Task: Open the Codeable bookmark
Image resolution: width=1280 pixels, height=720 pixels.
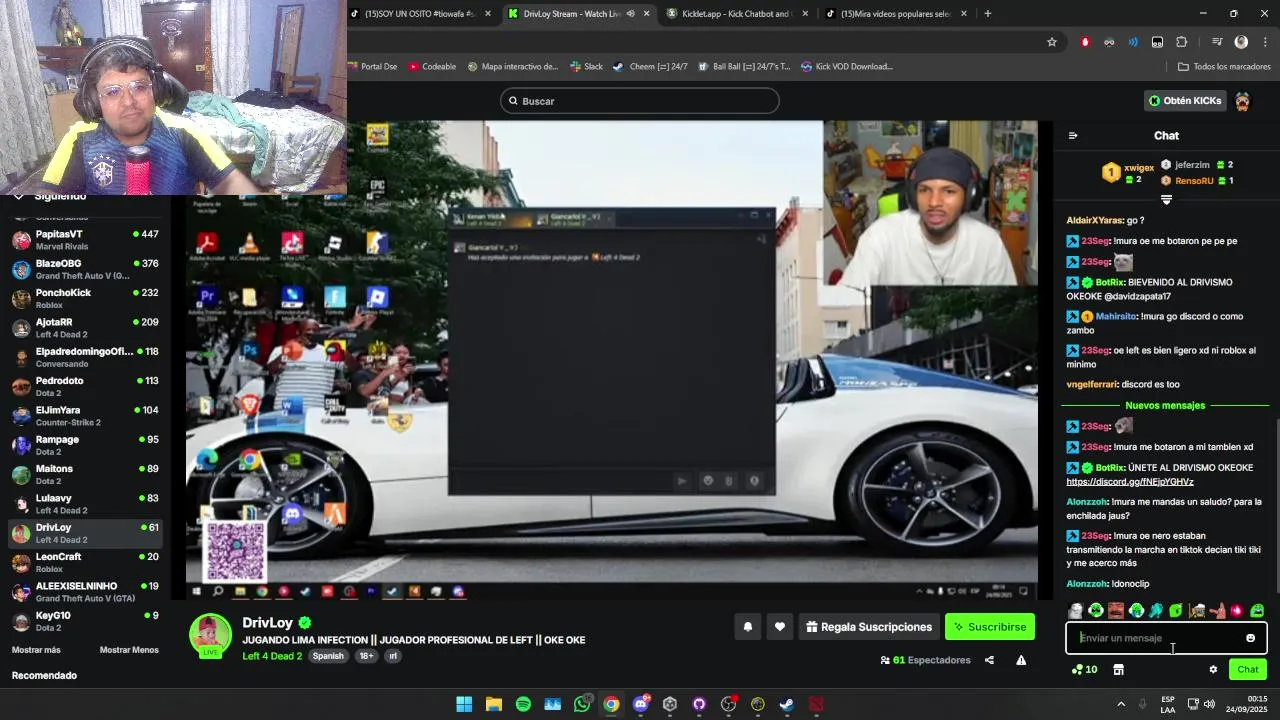Action: pyautogui.click(x=431, y=67)
